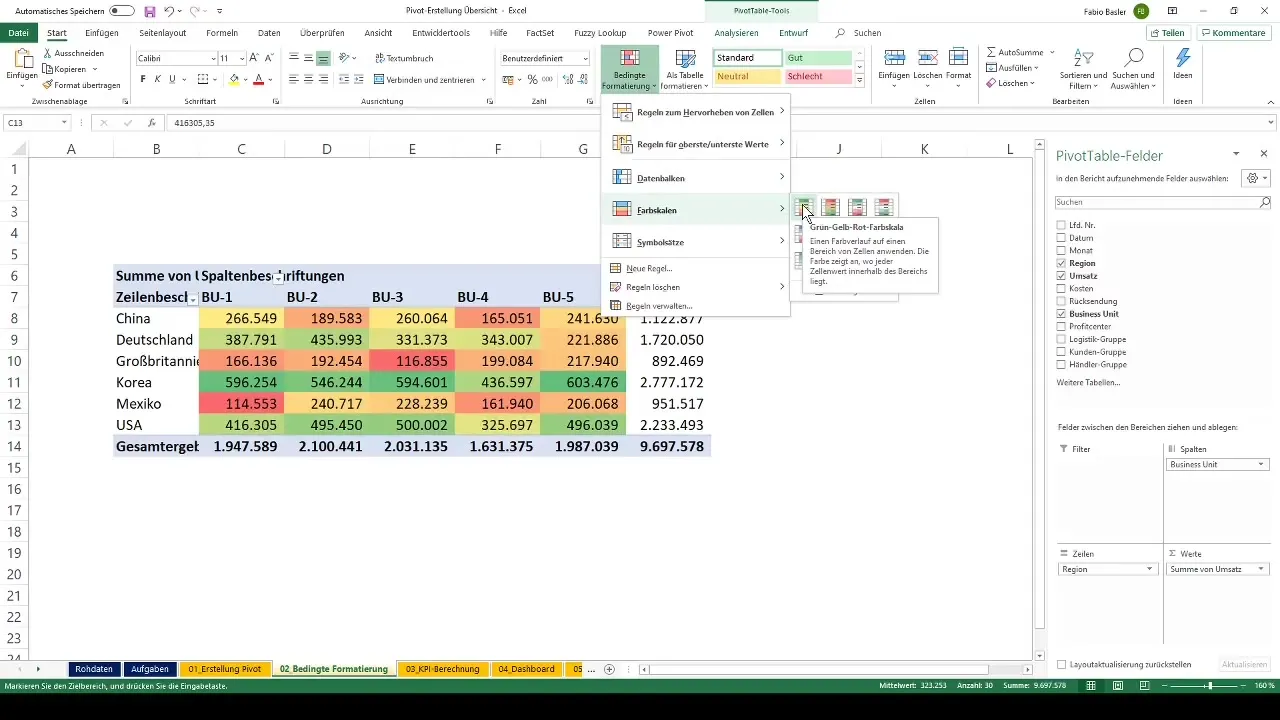Viewport: 1280px width, 720px height.
Task: Open number format Benutzerdefiniert dropdown
Action: click(585, 58)
